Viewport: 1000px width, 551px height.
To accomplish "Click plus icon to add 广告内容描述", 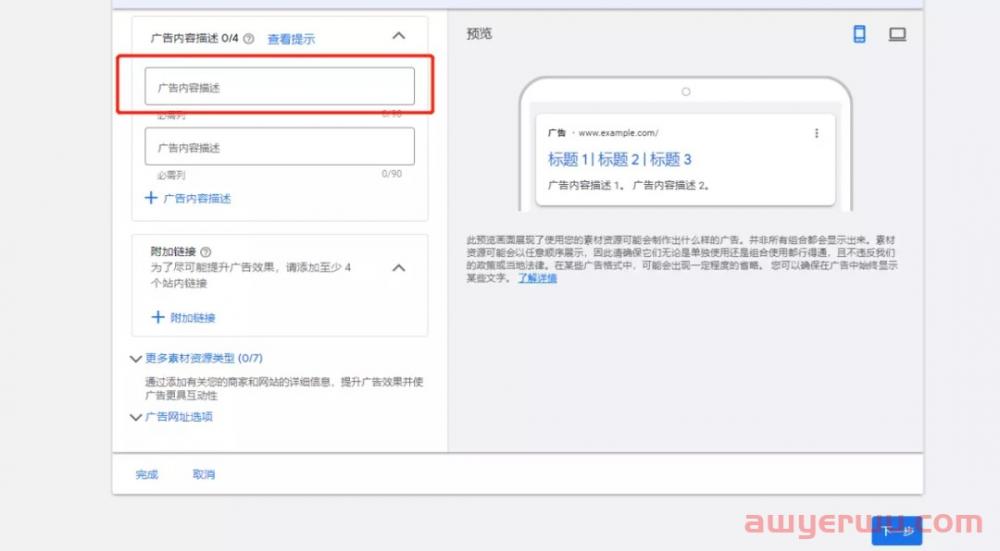I will pos(152,198).
